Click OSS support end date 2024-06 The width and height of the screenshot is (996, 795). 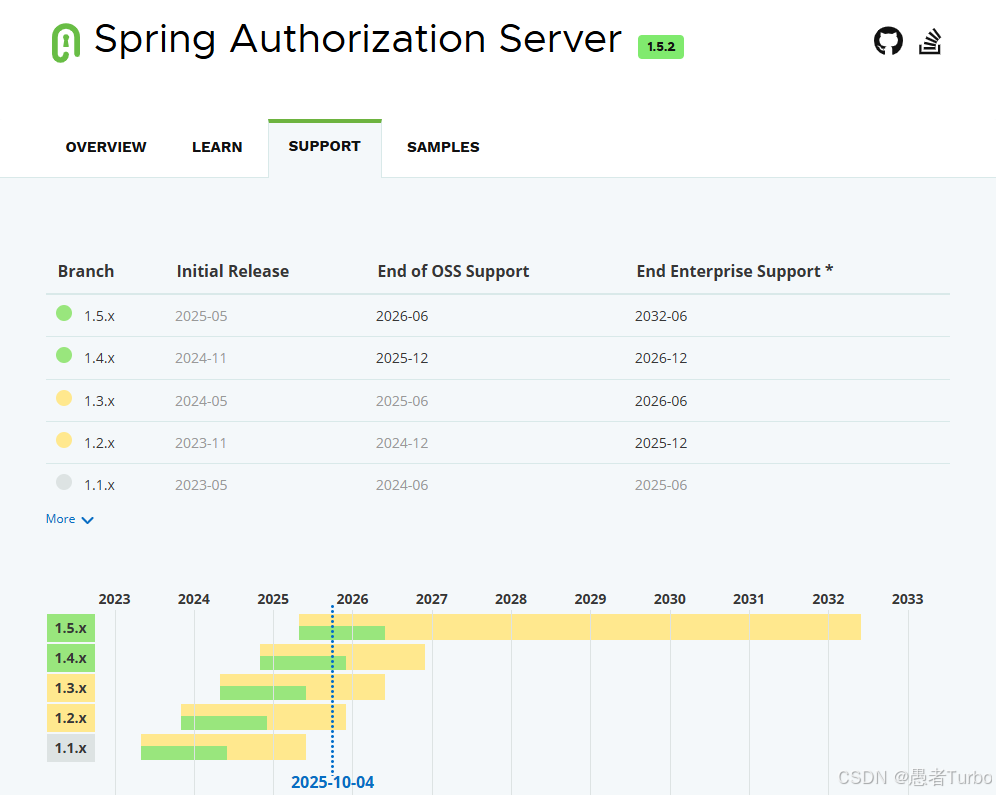click(402, 485)
